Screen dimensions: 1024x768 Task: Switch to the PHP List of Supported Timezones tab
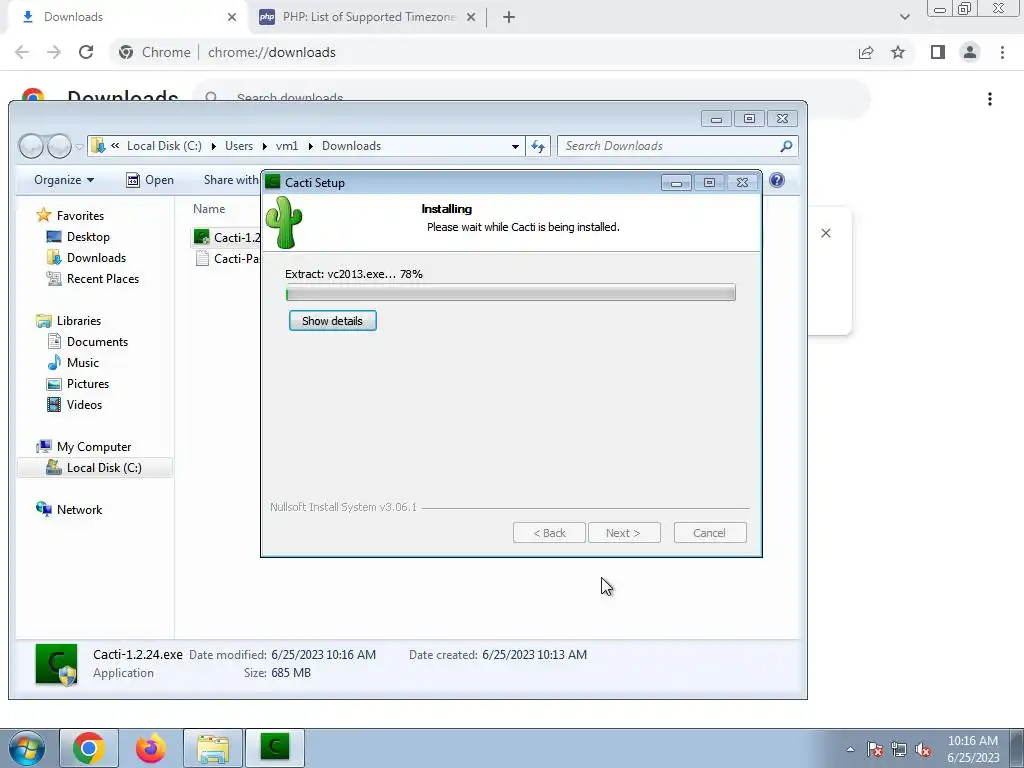(x=368, y=17)
